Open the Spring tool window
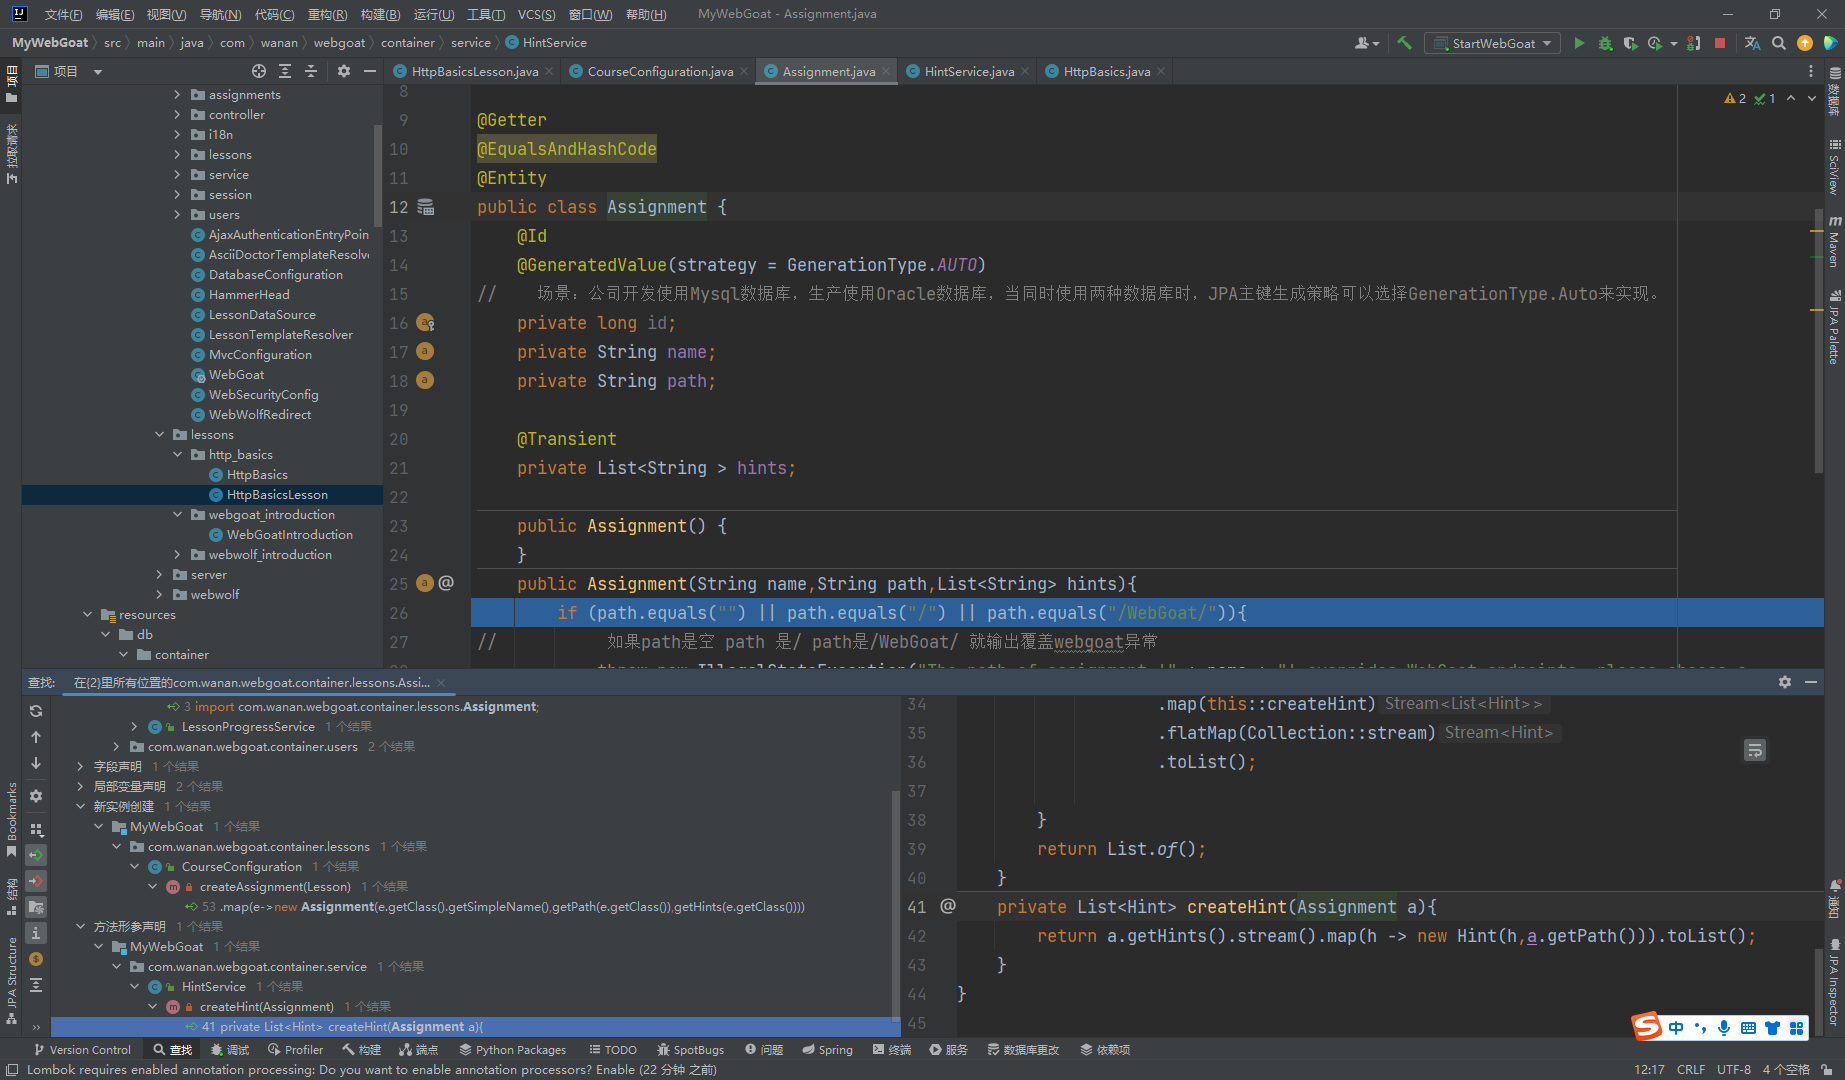The width and height of the screenshot is (1845, 1080). [827, 1050]
